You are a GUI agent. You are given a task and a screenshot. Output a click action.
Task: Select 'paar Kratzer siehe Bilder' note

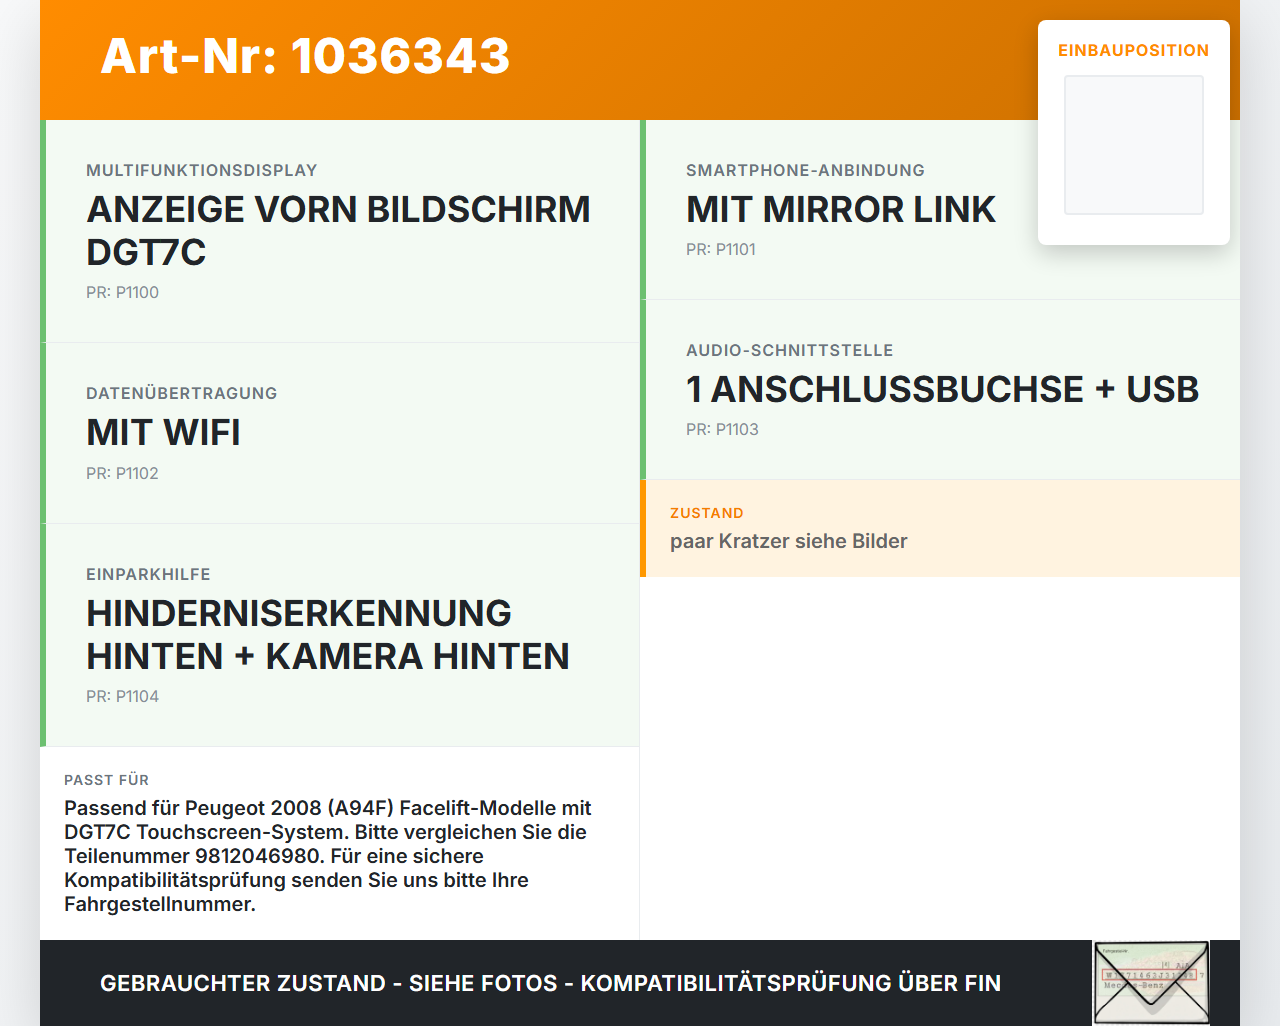tap(789, 541)
